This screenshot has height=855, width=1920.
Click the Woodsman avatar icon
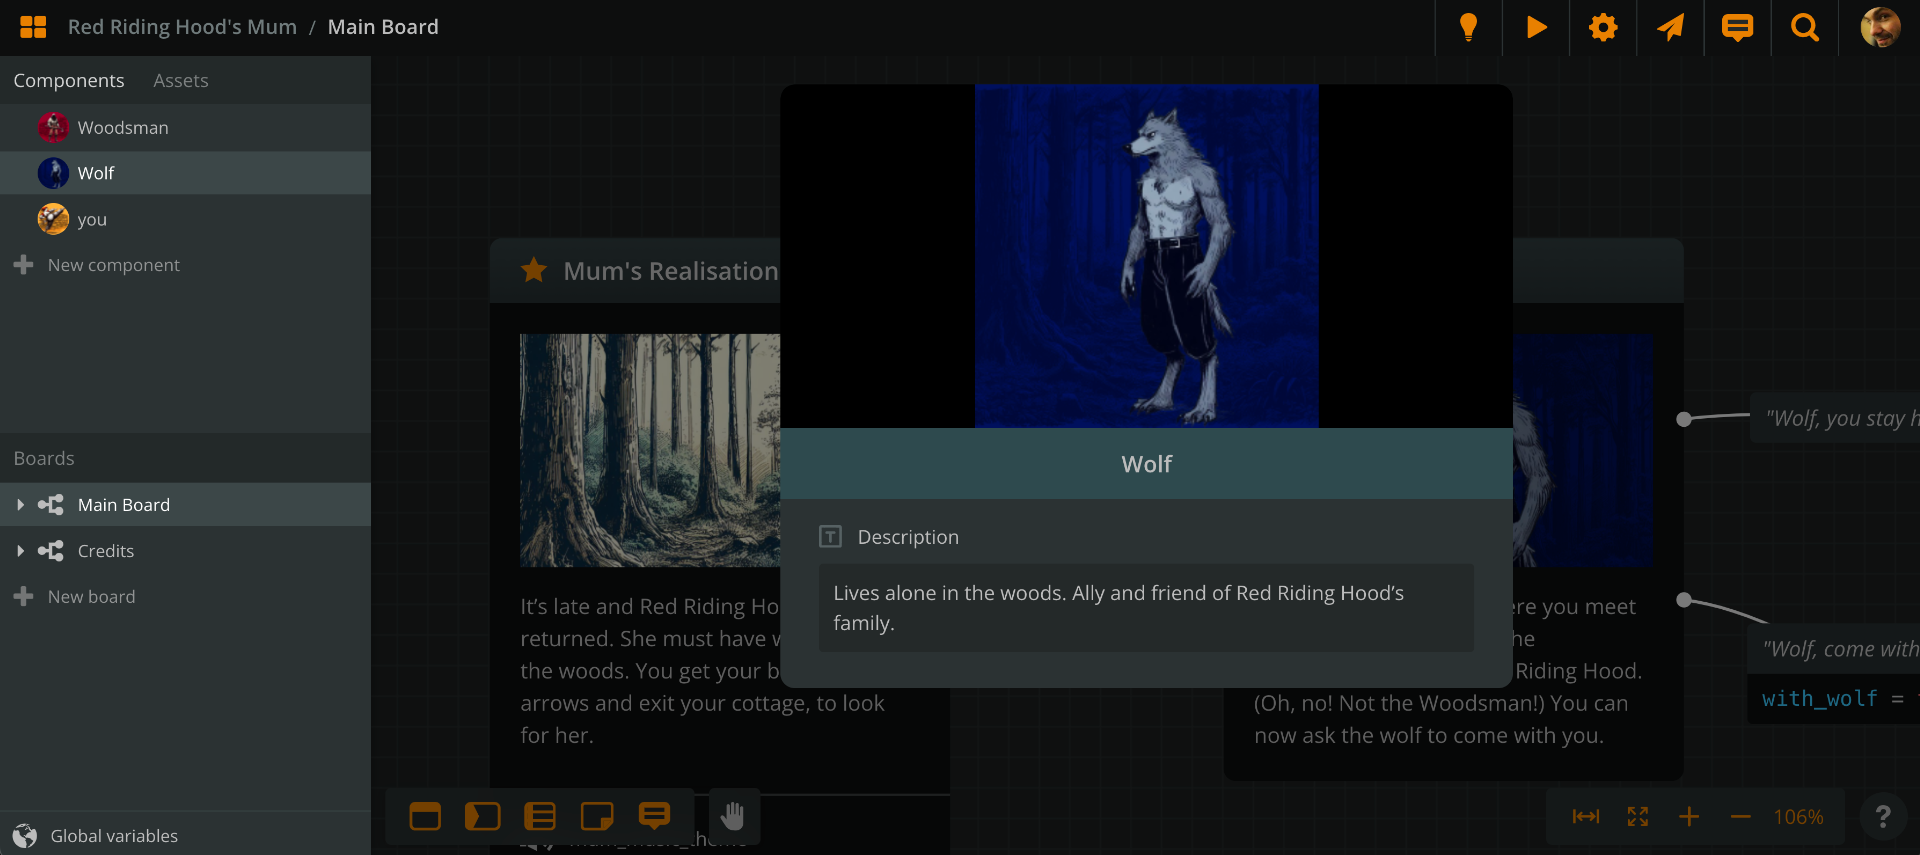[53, 127]
